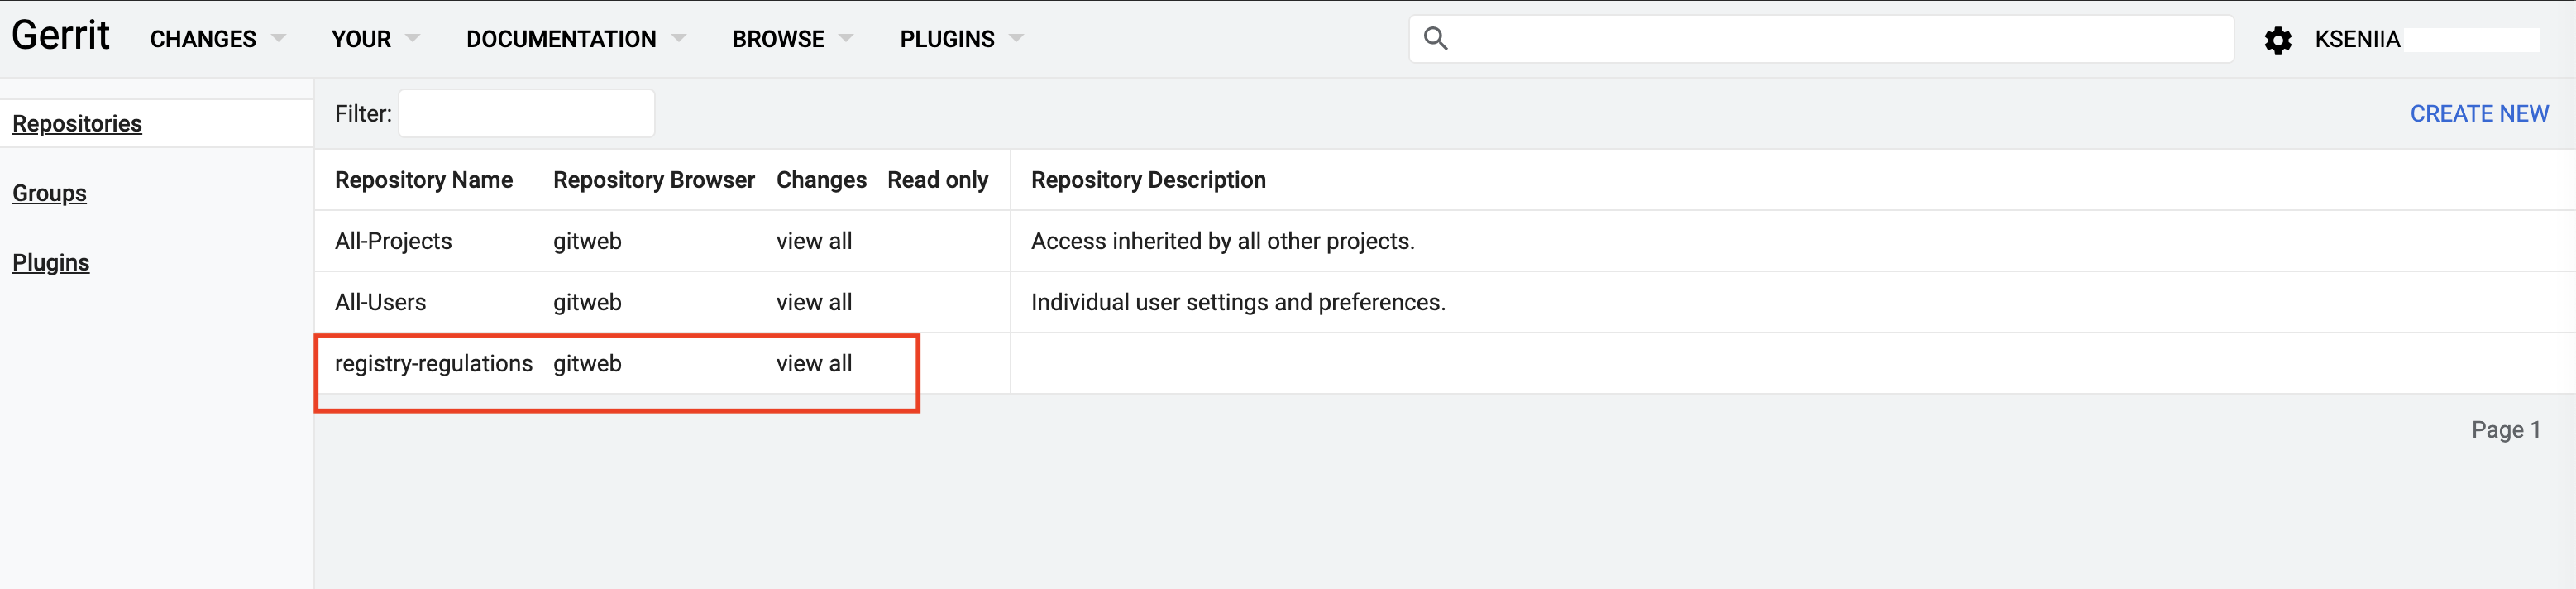Click the Repository Description column header

1148,180
